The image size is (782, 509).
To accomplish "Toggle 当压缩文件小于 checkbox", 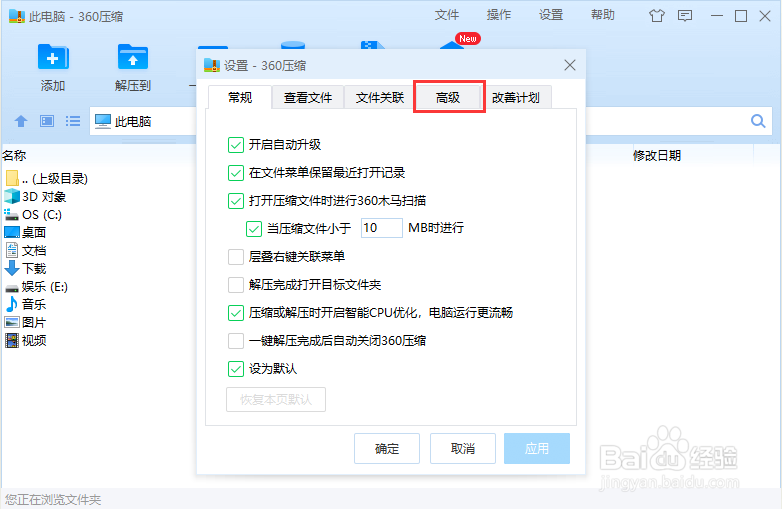I will pos(253,228).
